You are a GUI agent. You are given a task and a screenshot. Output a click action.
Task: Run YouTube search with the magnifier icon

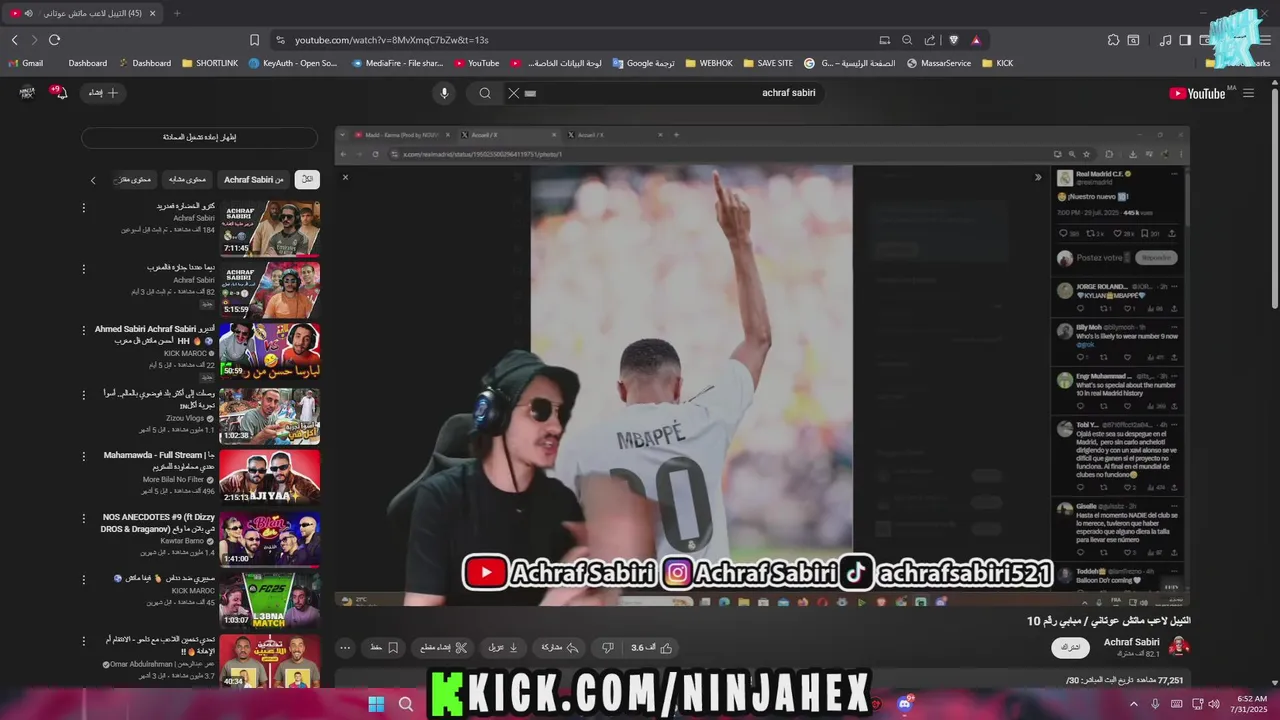485,93
